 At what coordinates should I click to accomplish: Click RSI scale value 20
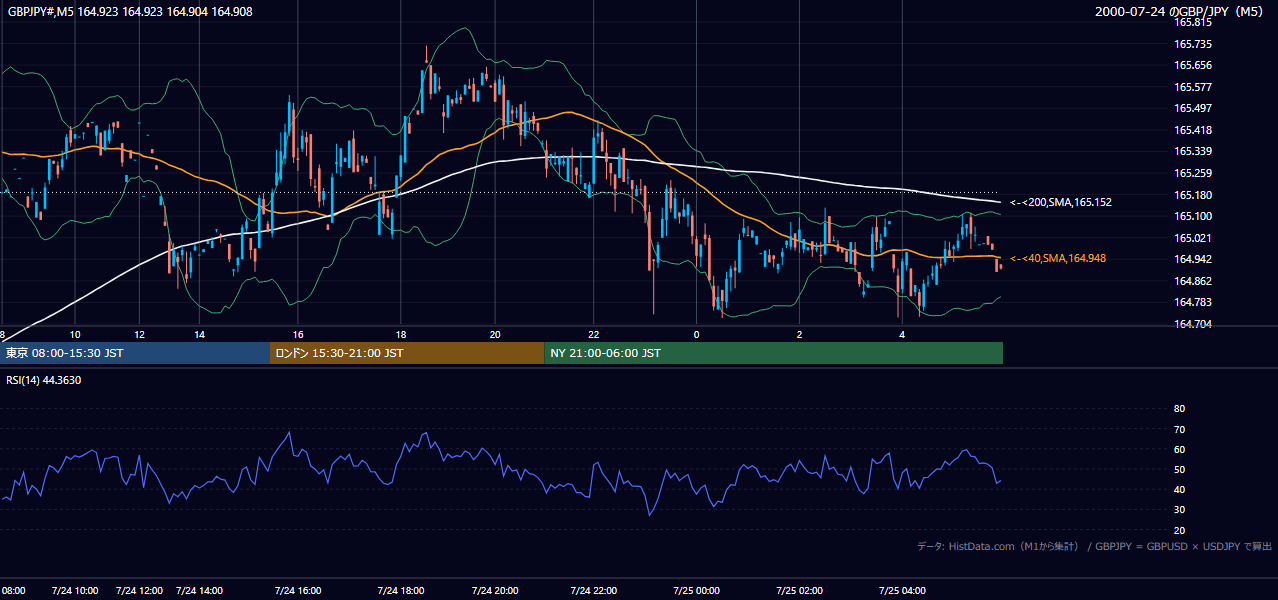point(1179,530)
